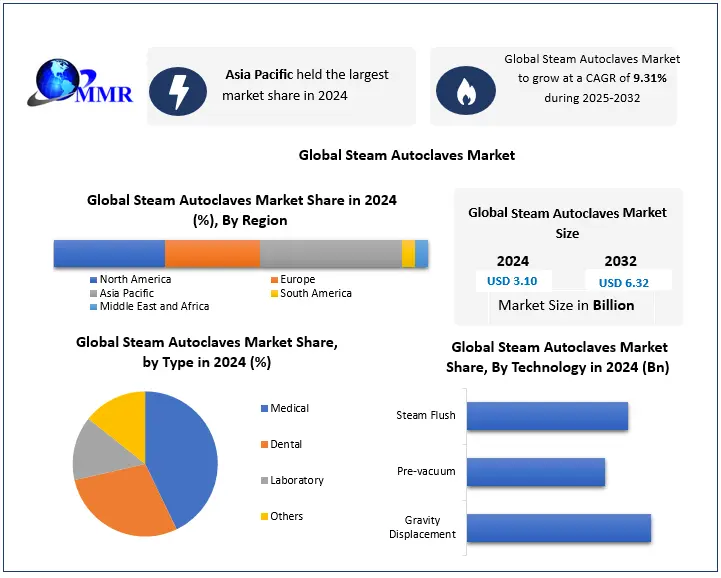
Task: Click the USD 3.10 value box
Action: coord(512,281)
